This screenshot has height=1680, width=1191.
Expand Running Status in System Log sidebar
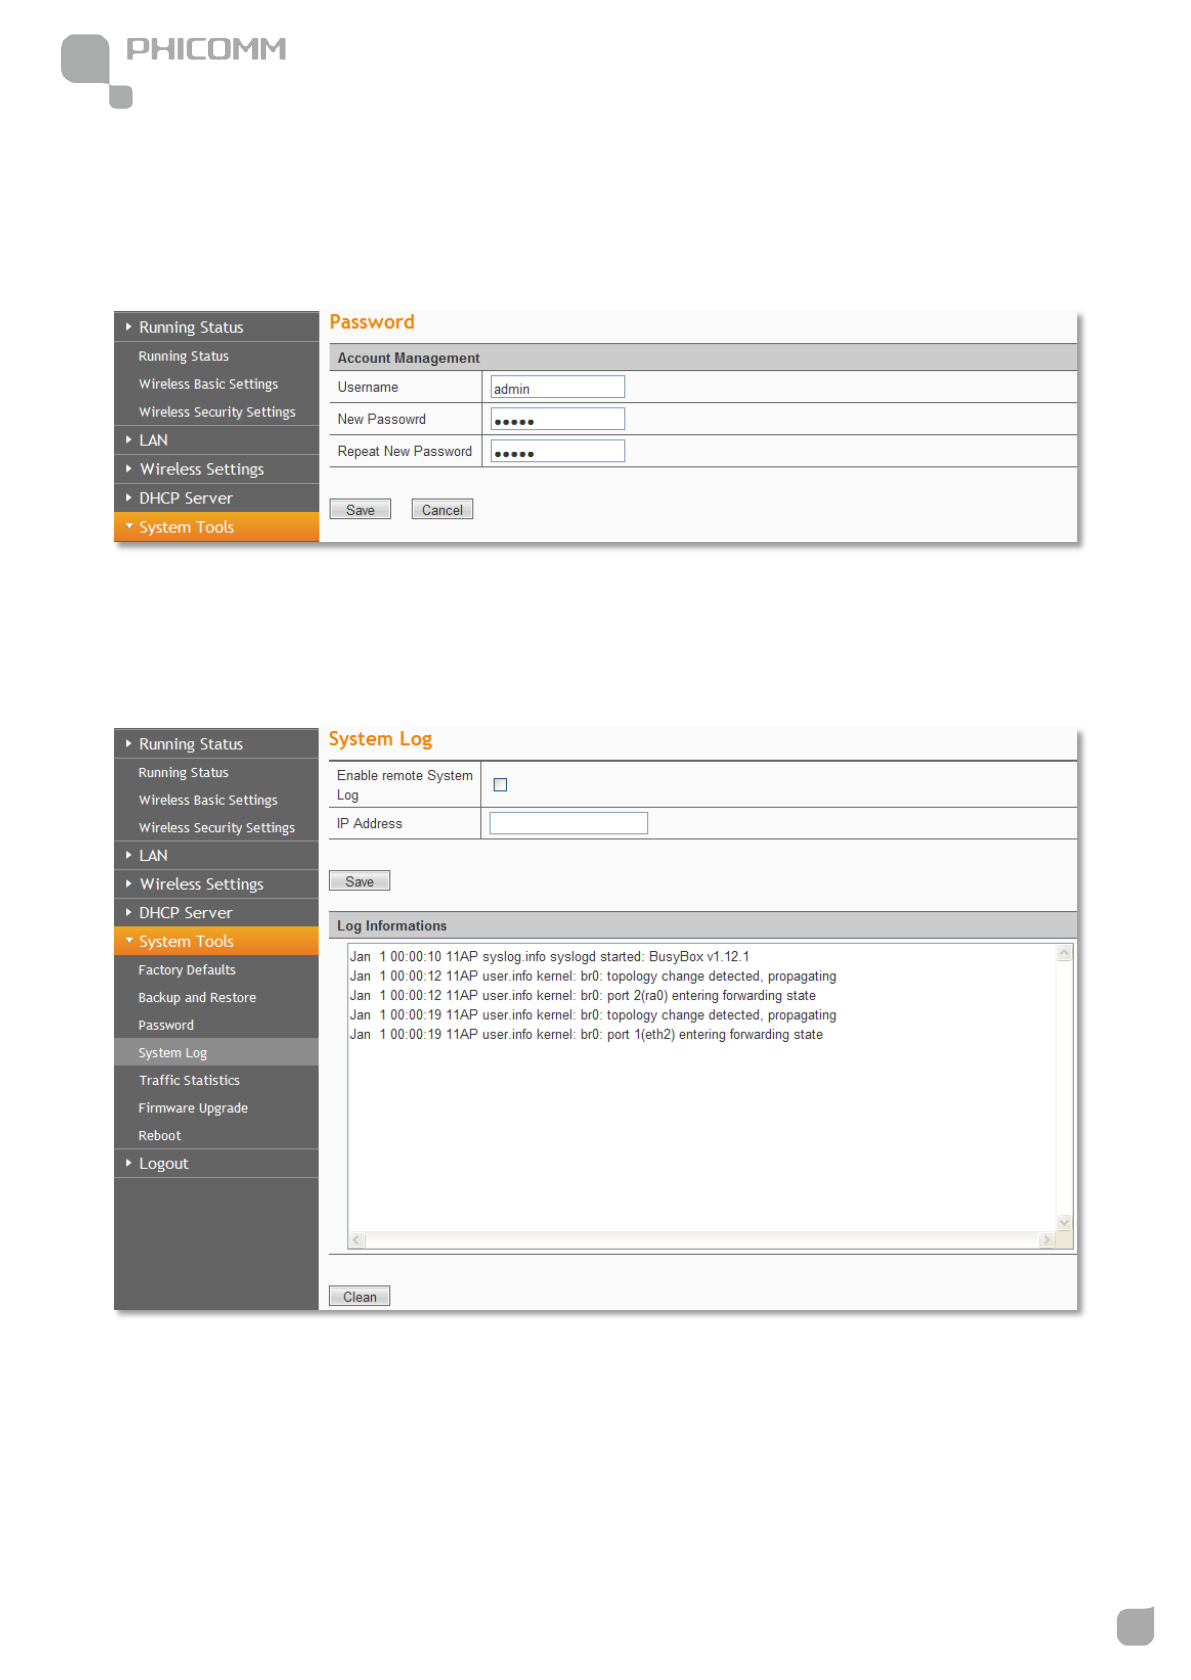pyautogui.click(x=216, y=744)
